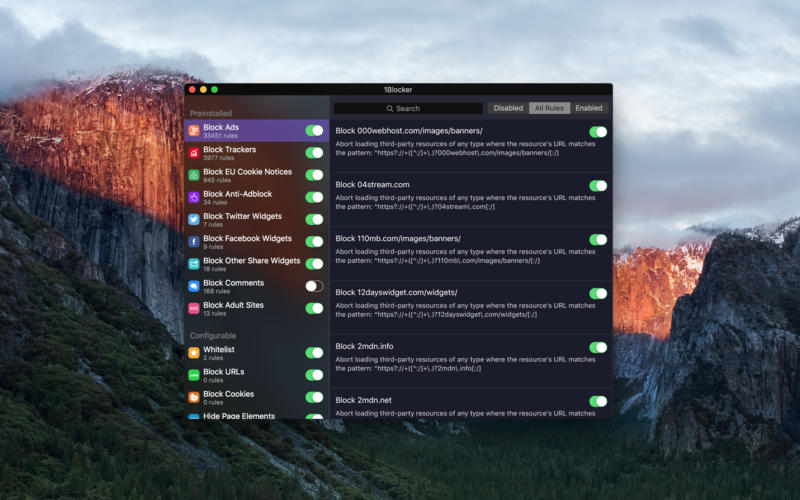This screenshot has height=500, width=800.
Task: Click rule title Block 2mdn.net
Action: (x=364, y=400)
